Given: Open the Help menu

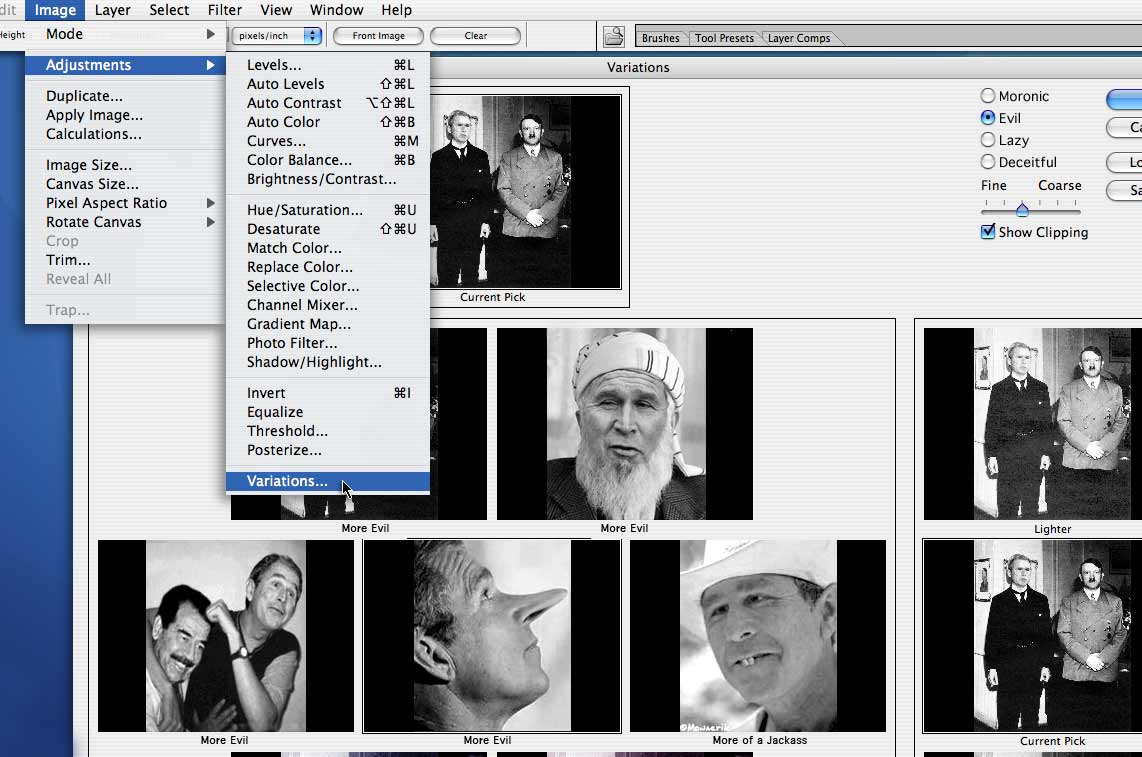Looking at the screenshot, I should 396,10.
